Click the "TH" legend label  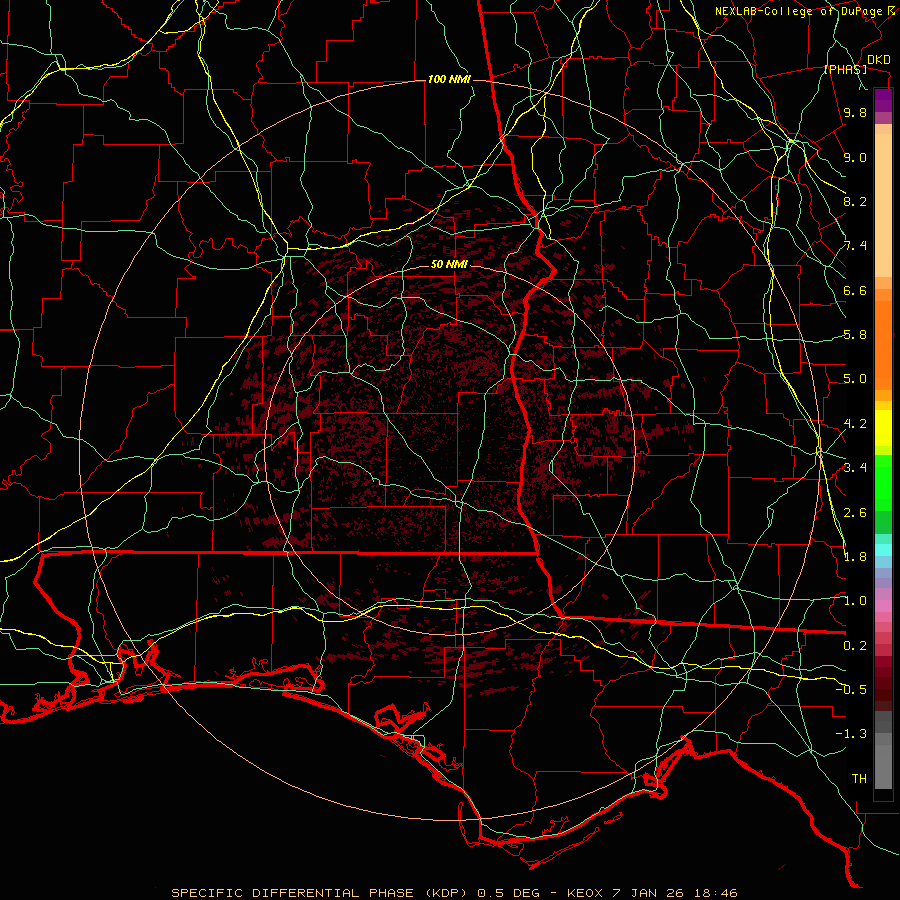(859, 779)
